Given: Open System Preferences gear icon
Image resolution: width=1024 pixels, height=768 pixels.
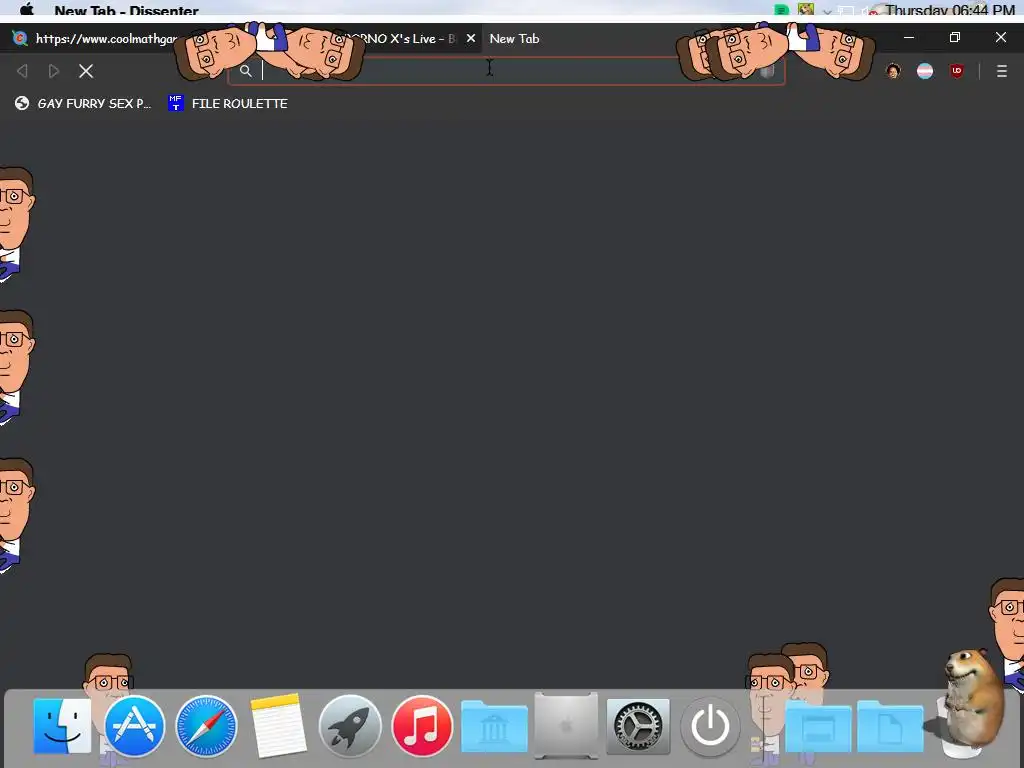Looking at the screenshot, I should (x=638, y=726).
